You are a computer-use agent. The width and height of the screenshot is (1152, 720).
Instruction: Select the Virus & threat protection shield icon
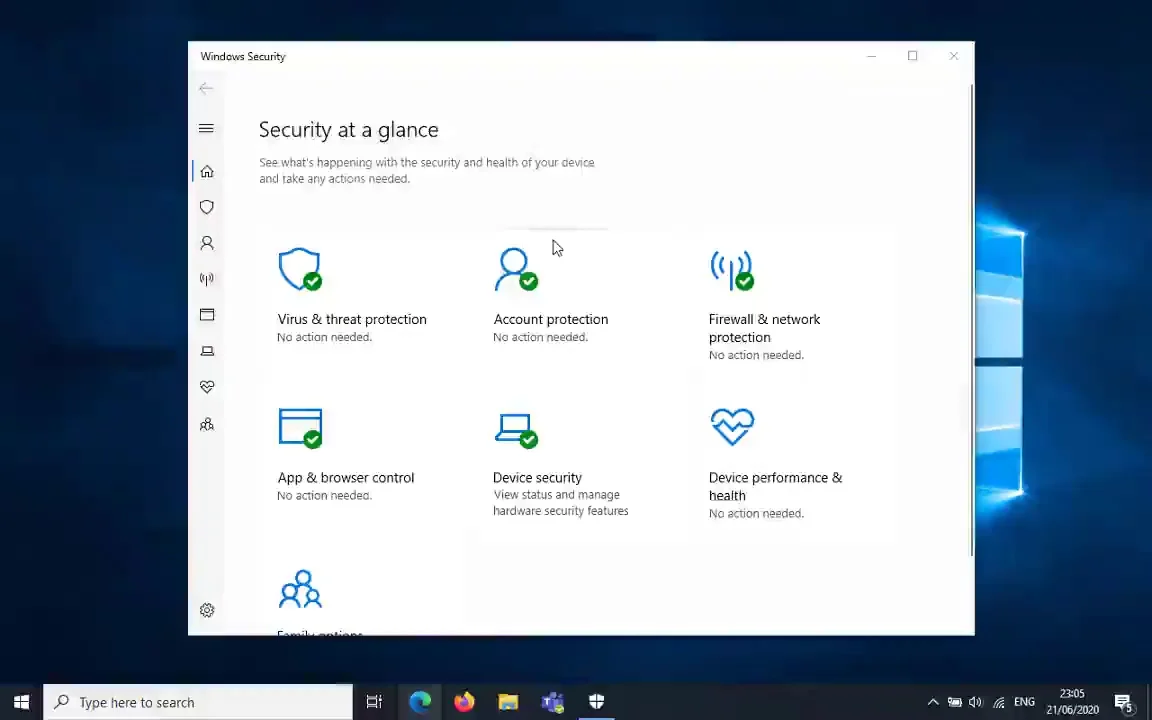(206, 207)
